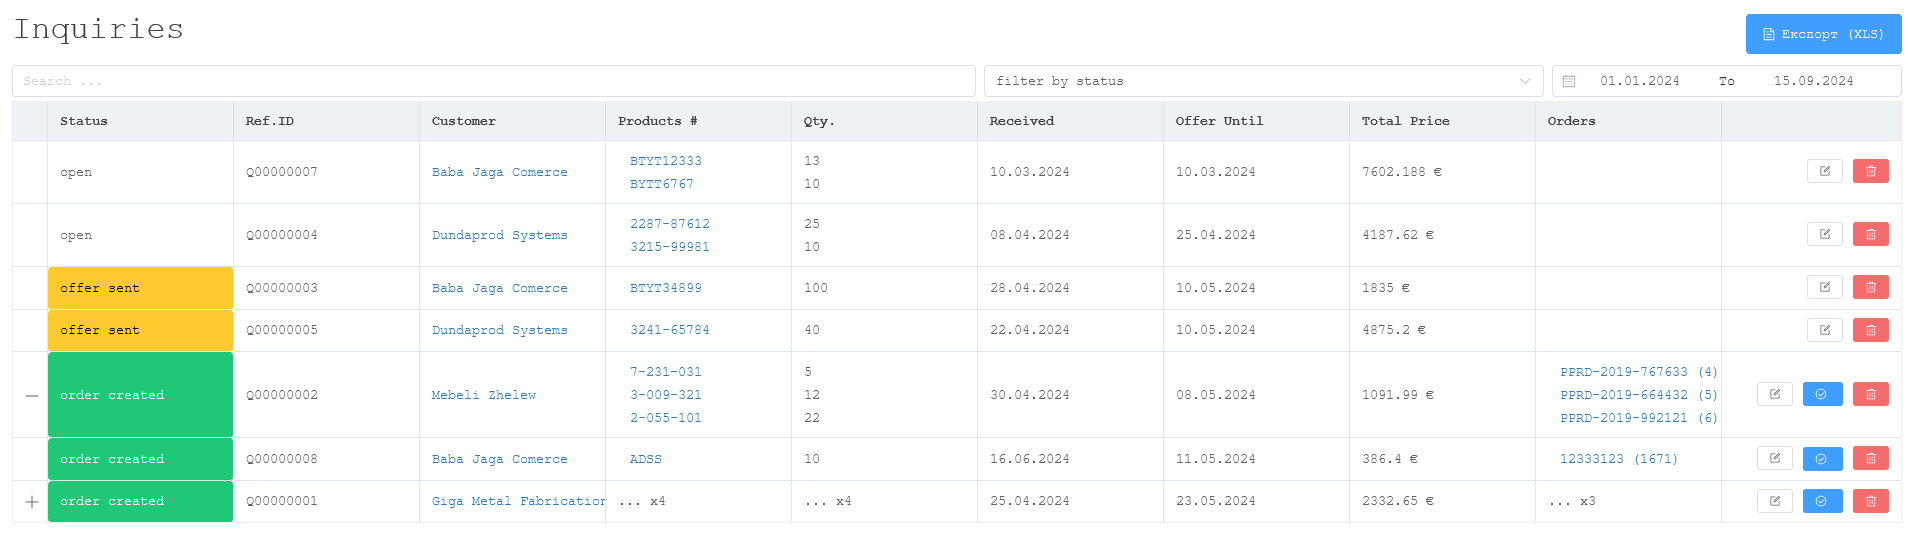Click order created status of Q00000008
The width and height of the screenshot is (1908, 545).
click(x=140, y=459)
